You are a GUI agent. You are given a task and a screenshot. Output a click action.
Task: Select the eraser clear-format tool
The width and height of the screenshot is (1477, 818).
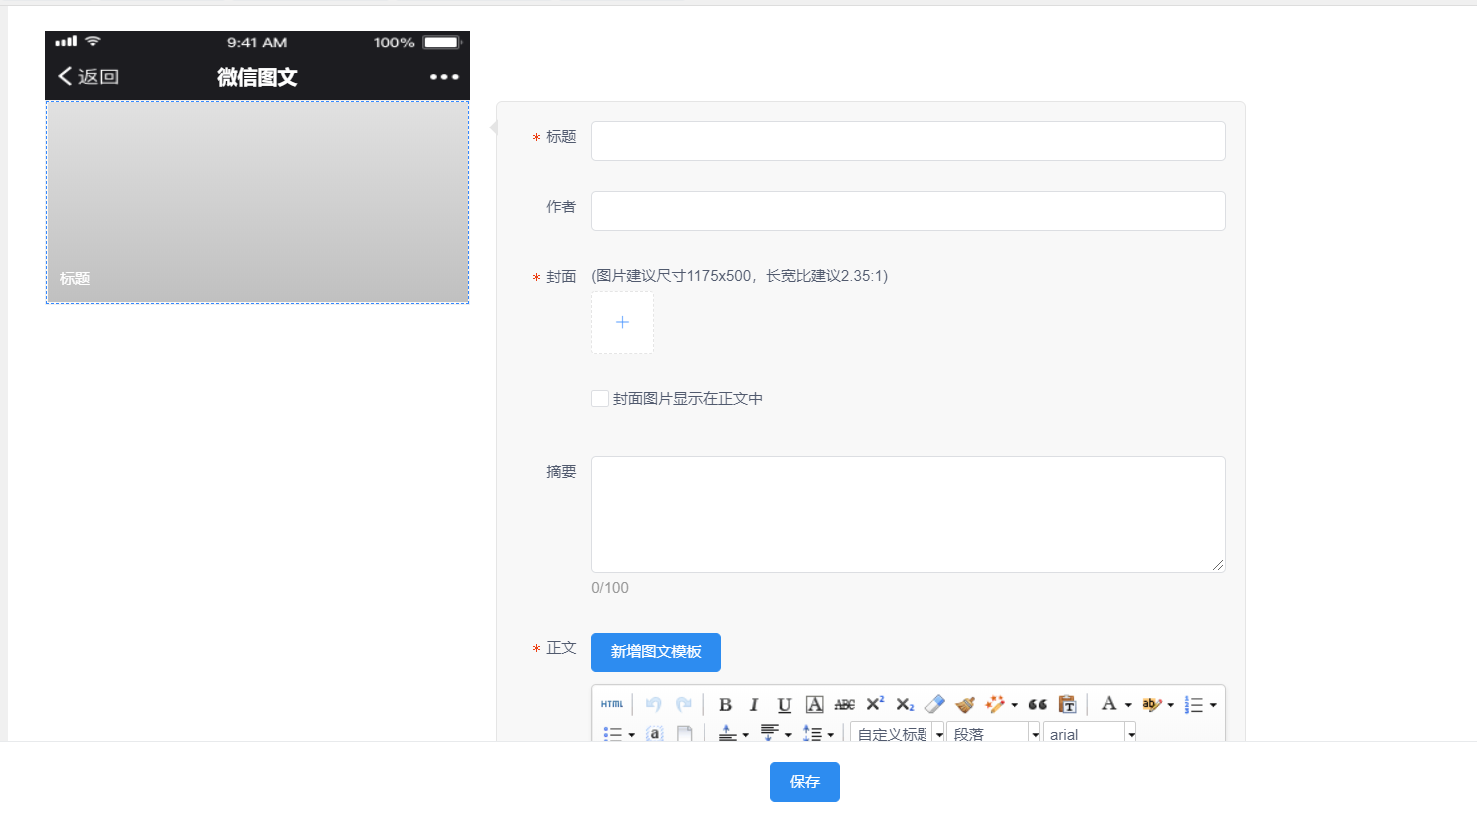tap(934, 704)
